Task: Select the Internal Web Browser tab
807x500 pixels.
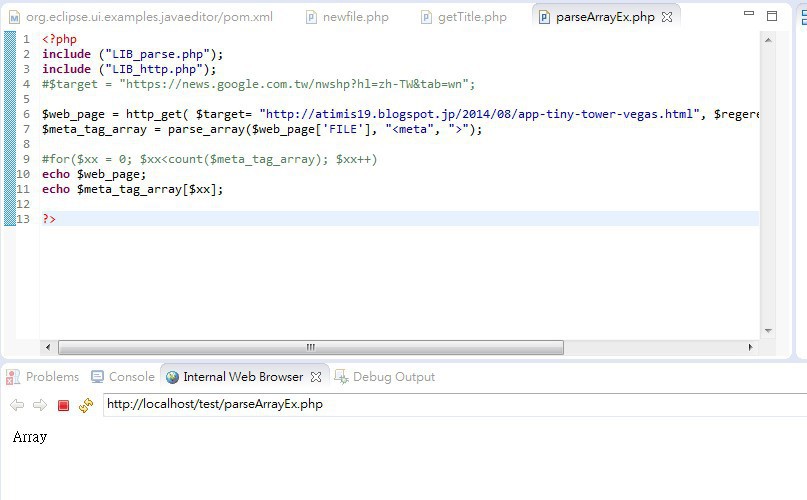Action: click(243, 377)
